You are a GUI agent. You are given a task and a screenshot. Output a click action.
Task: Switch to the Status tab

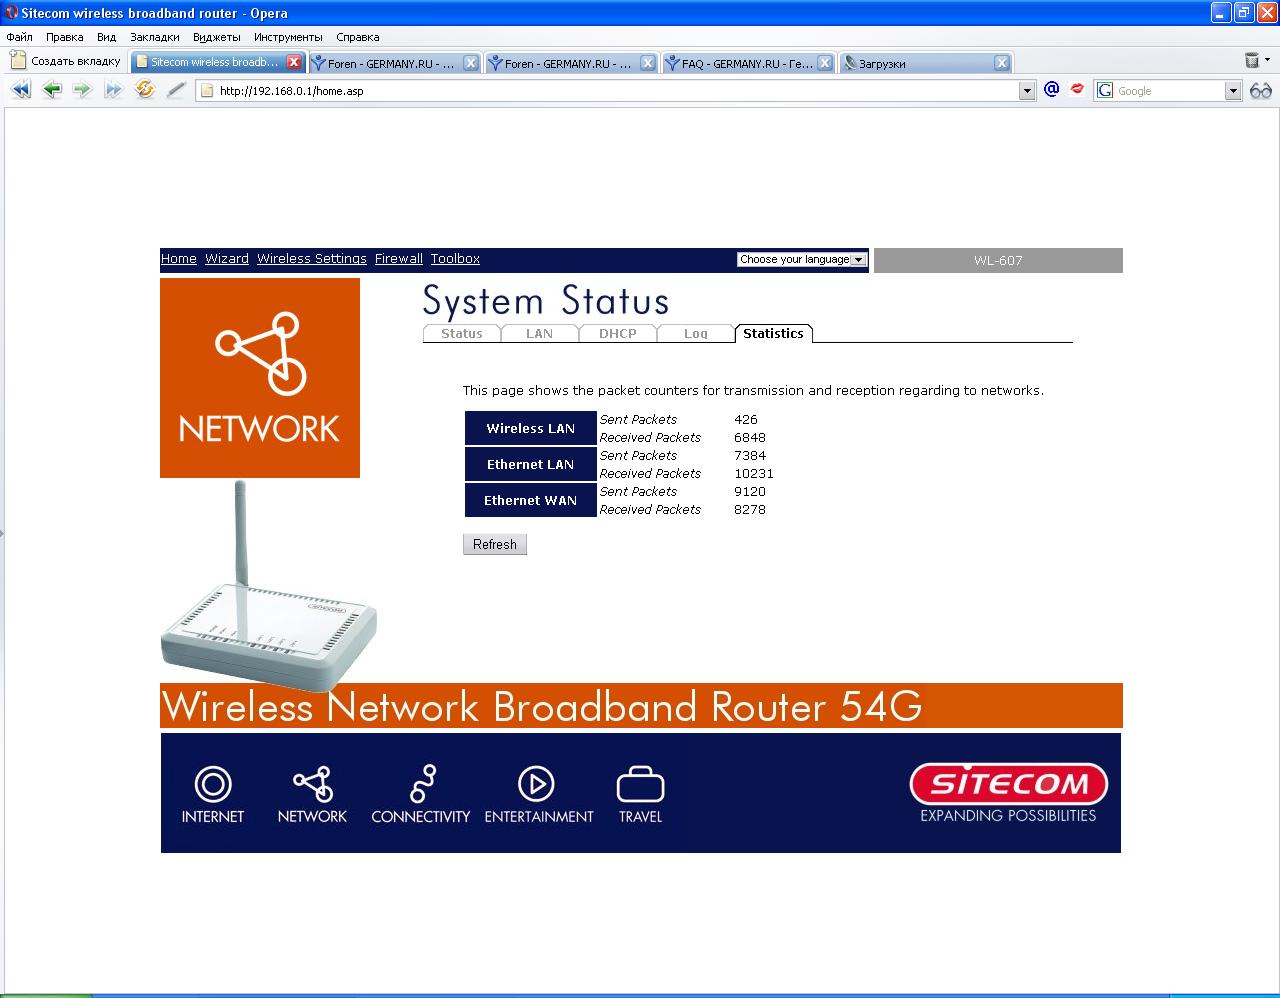click(462, 333)
